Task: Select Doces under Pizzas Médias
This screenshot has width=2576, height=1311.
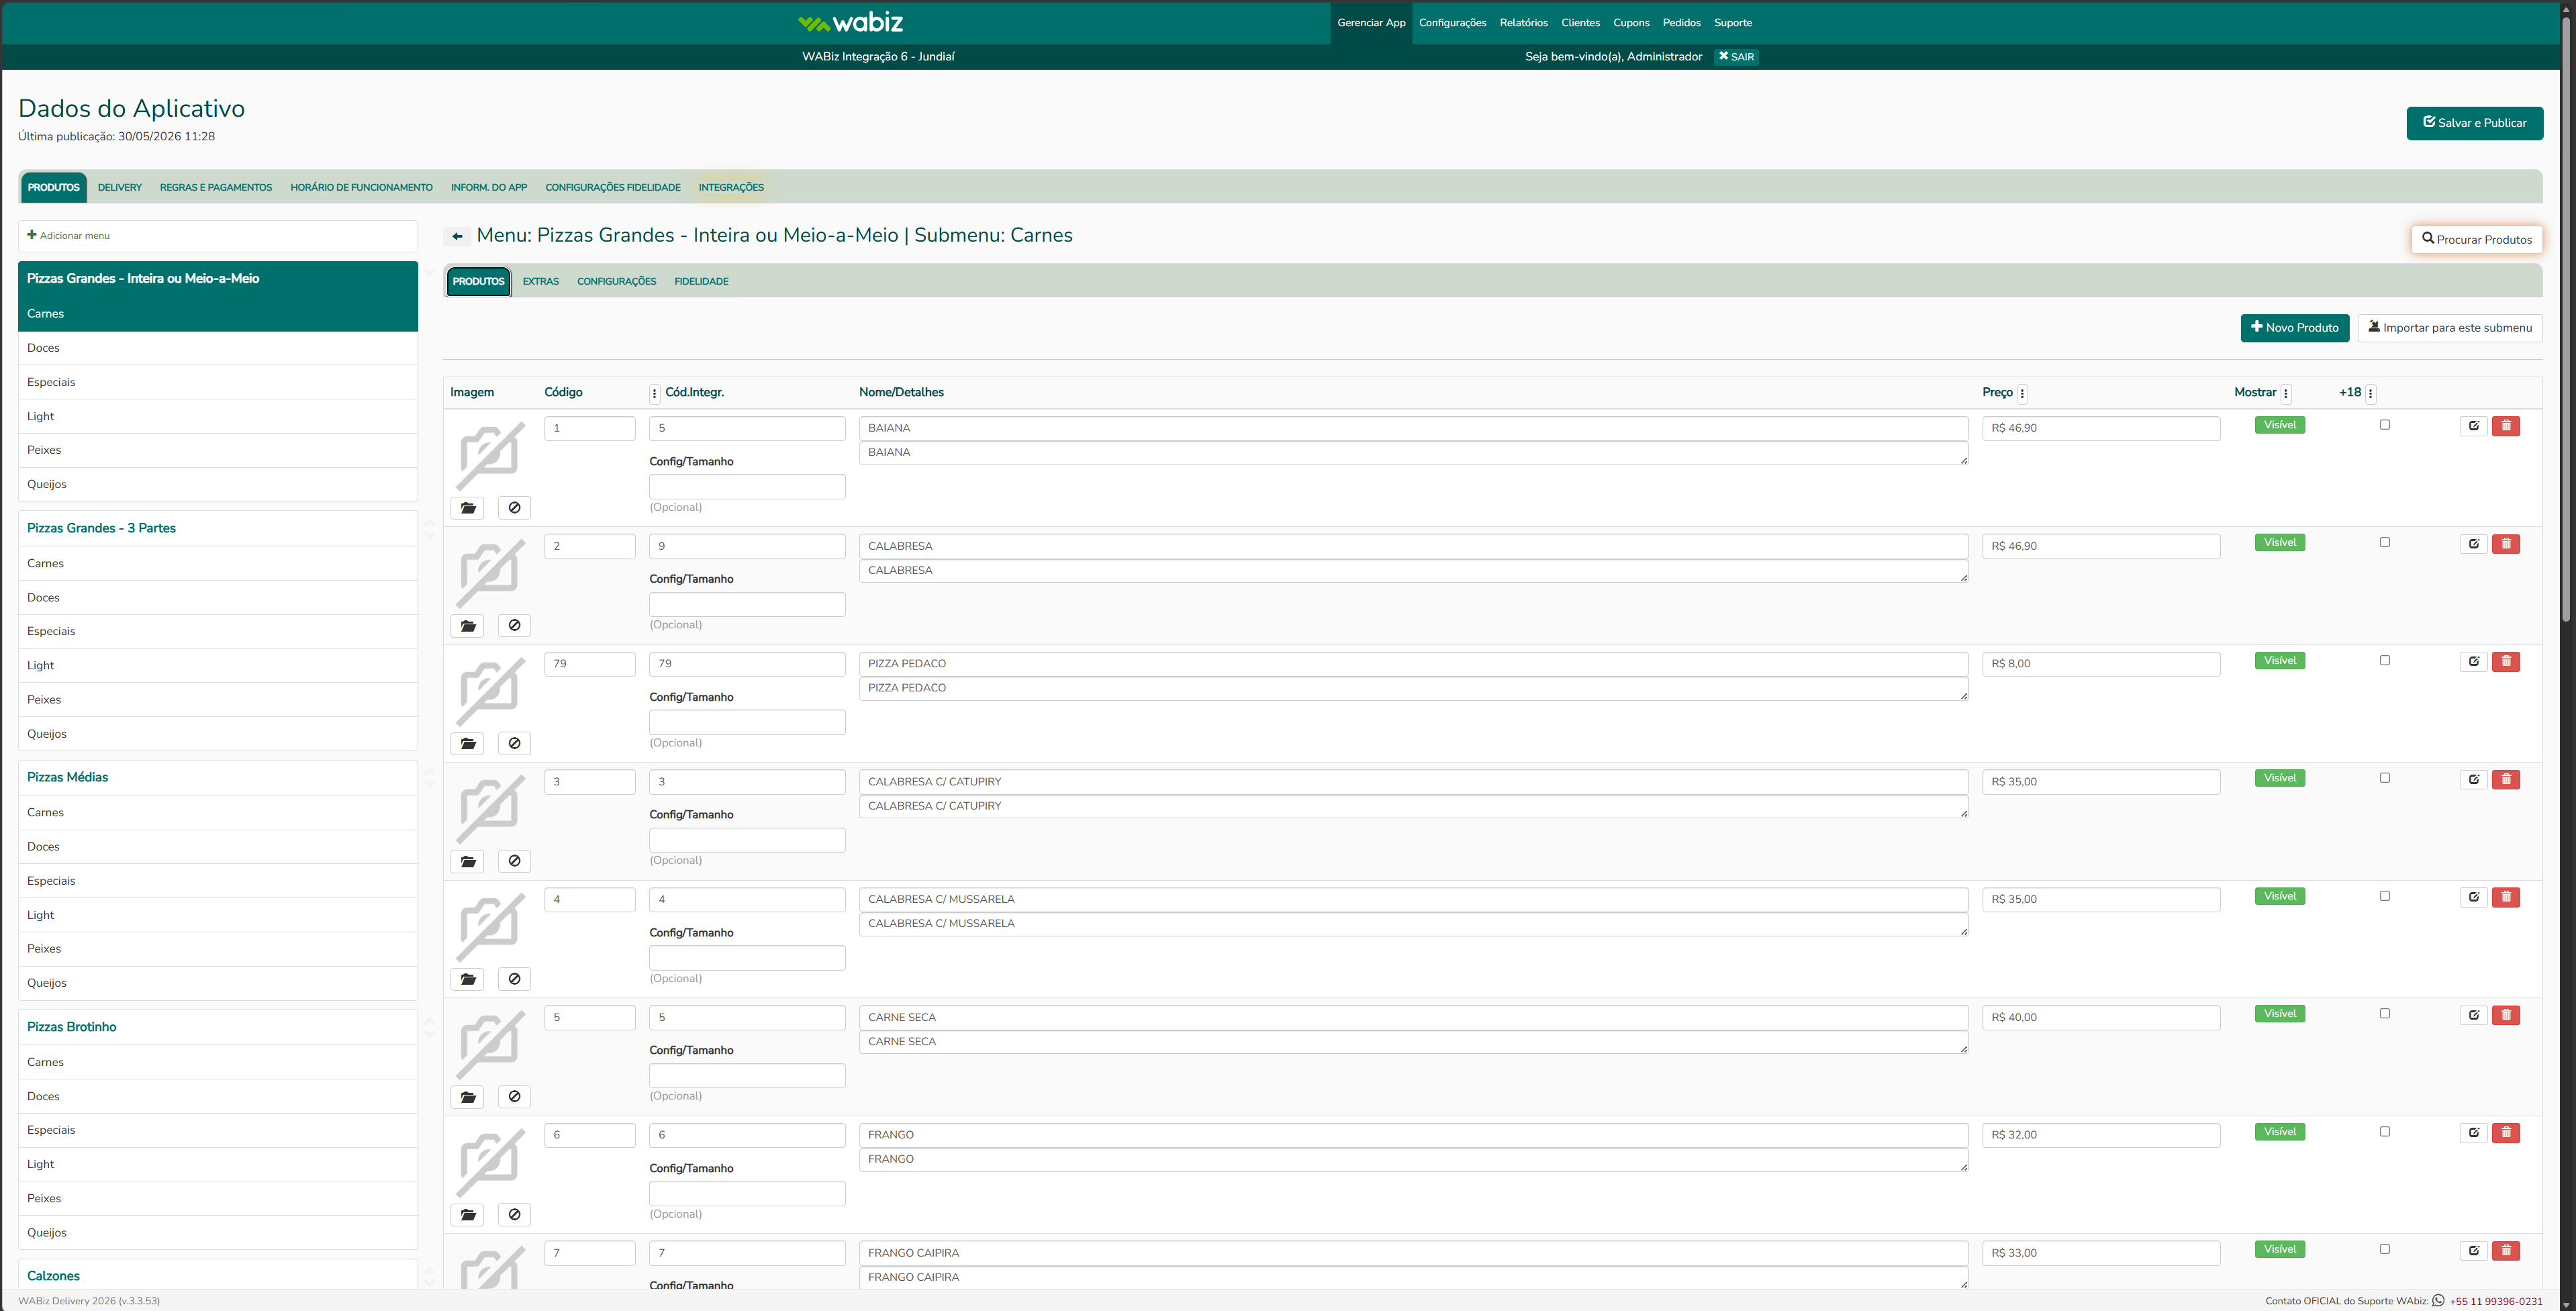Action: pos(218,847)
